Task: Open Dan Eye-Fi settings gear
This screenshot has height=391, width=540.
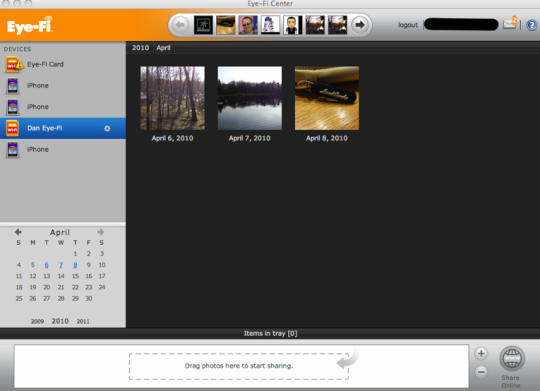Action: click(x=107, y=128)
